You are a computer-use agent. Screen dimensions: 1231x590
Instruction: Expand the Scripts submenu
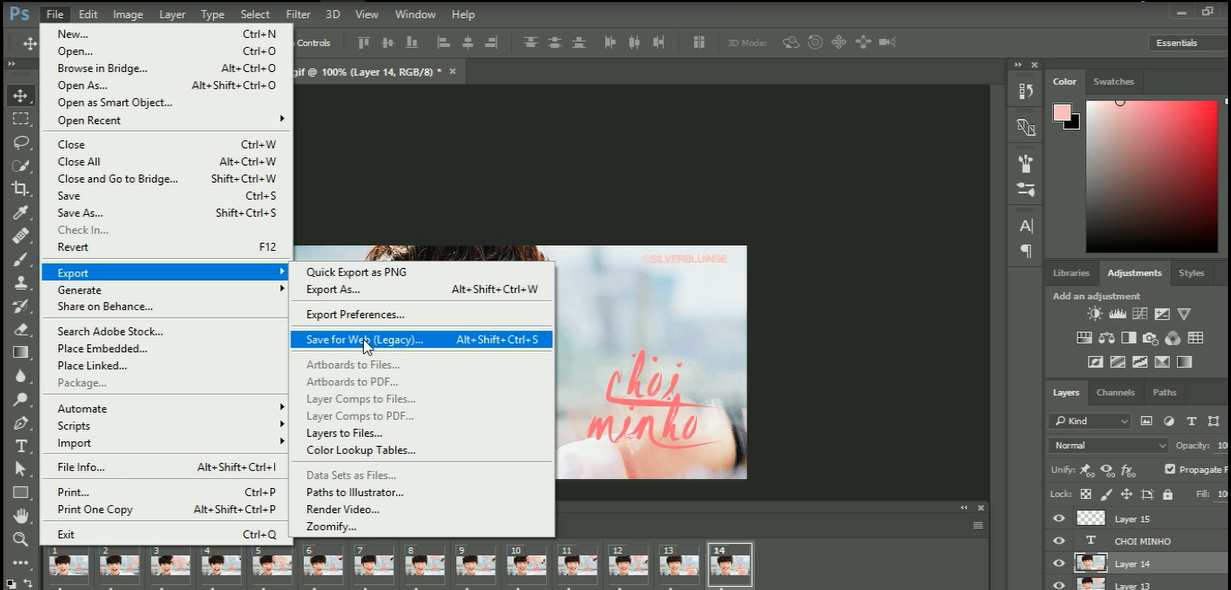[x=166, y=426]
